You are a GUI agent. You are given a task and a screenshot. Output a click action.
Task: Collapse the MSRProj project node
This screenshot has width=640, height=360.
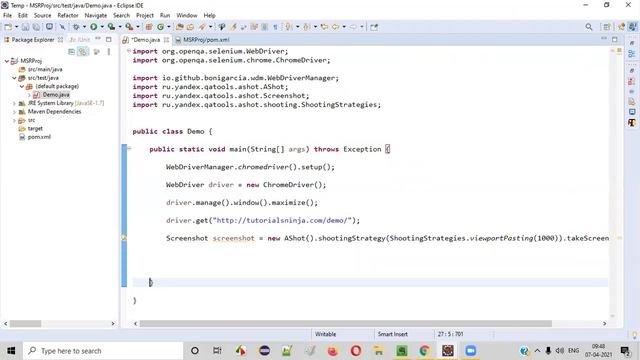click(x=7, y=61)
